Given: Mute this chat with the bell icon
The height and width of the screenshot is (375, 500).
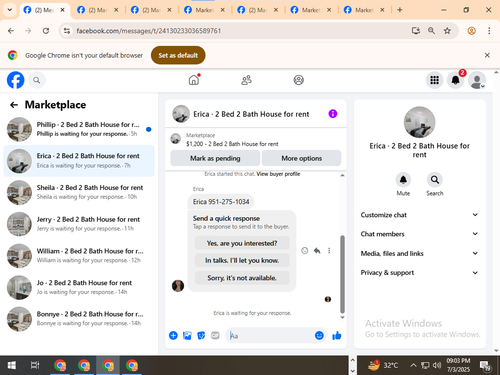Looking at the screenshot, I should click(403, 180).
